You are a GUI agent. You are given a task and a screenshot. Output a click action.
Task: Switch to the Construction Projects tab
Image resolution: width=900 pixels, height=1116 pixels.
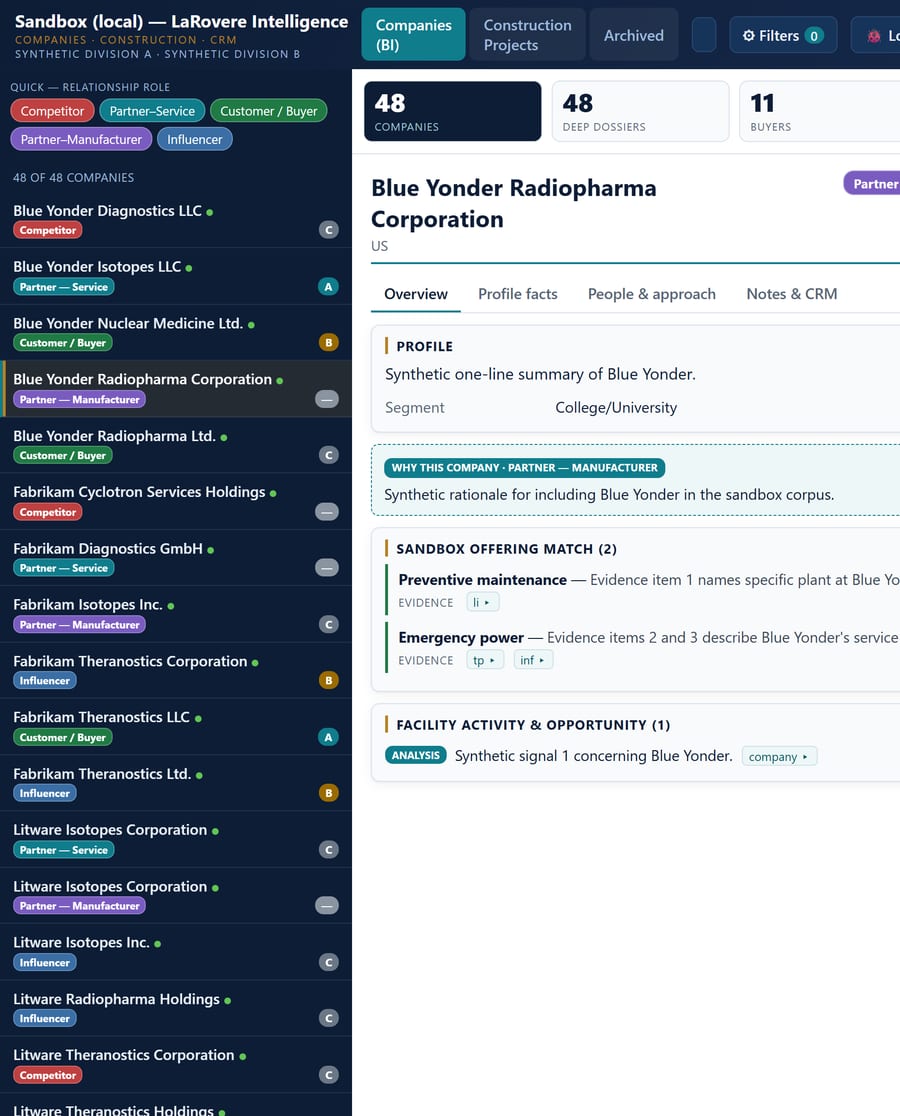pyautogui.click(x=528, y=35)
